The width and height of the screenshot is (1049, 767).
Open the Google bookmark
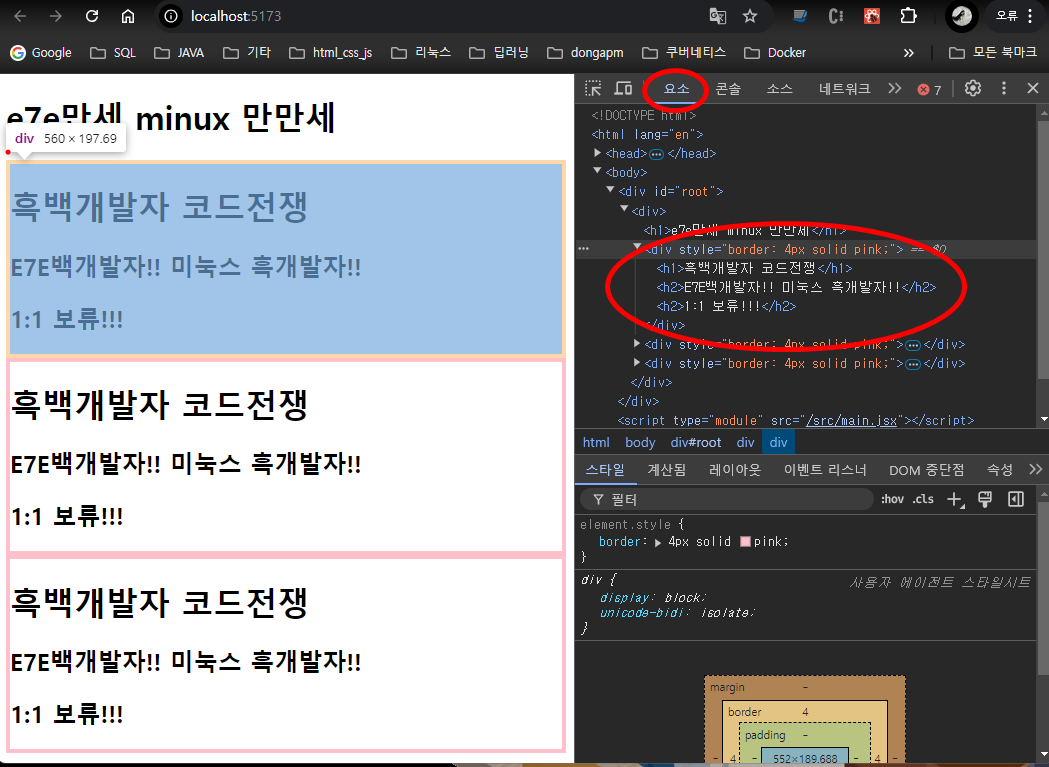(x=41, y=53)
